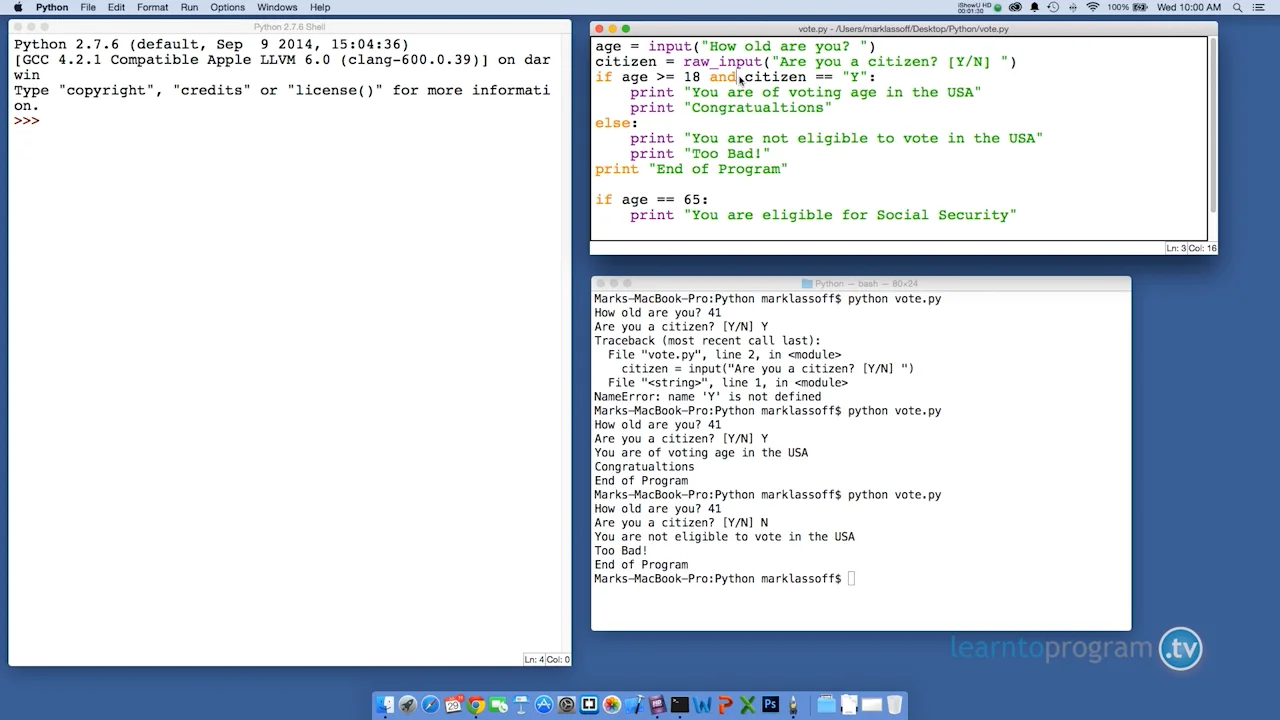This screenshot has height=720, width=1280.
Task: Click the notification bell menu bar icon
Action: pyautogui.click(x=1034, y=7)
